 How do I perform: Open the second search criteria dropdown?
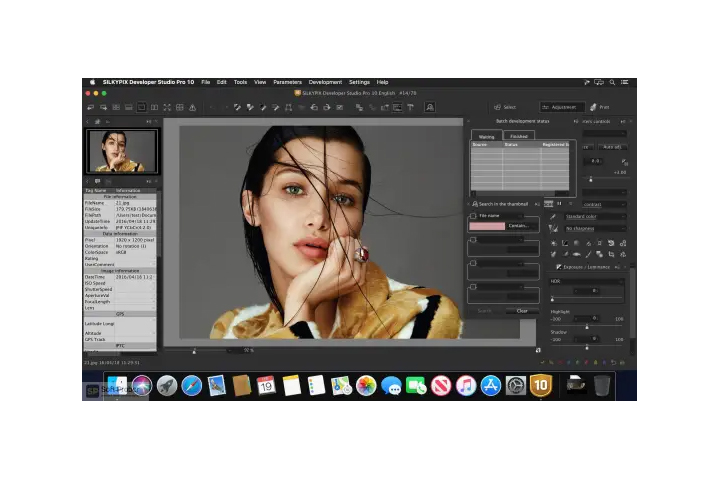(x=501, y=239)
